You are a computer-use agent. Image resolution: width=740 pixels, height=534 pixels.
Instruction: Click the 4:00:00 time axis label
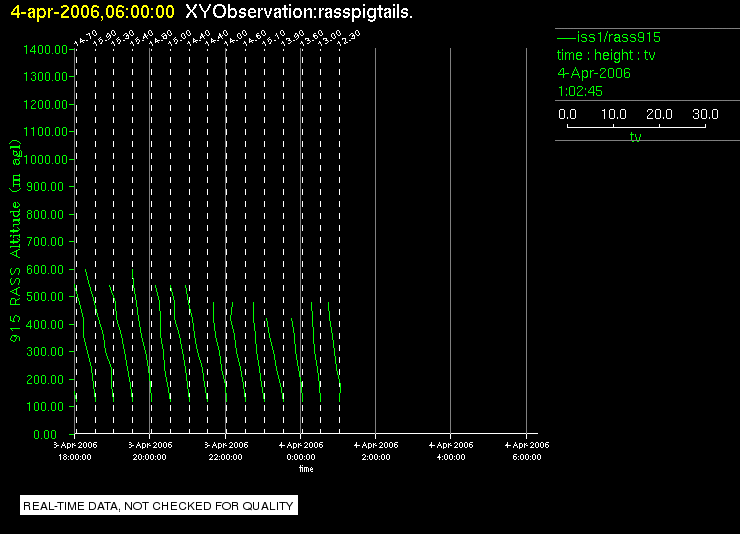[451, 457]
